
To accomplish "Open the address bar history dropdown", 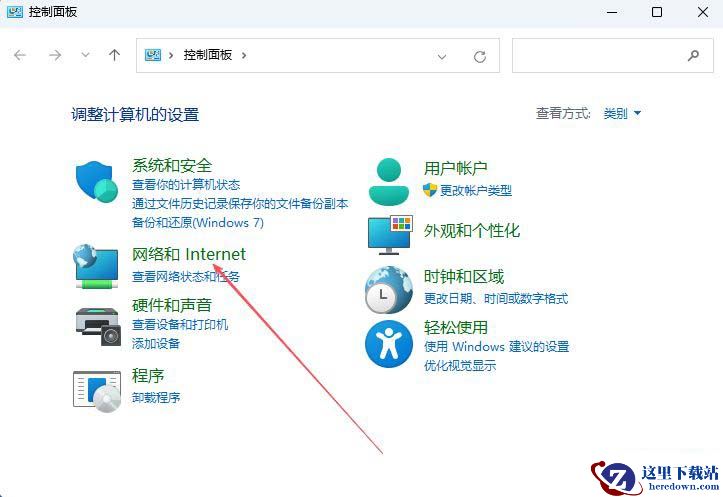I will point(442,56).
